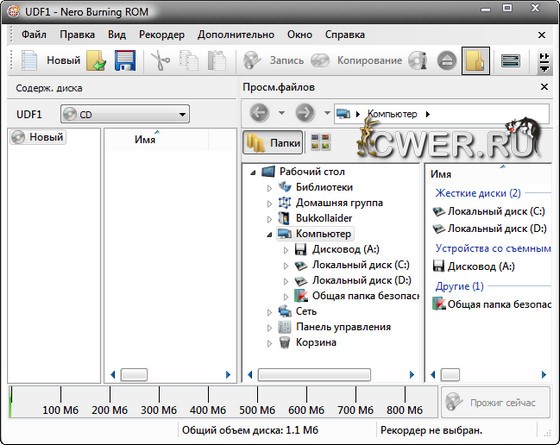This screenshot has height=445, width=560.
Task: Collapse the Рабочий стол tree node
Action: 253,172
